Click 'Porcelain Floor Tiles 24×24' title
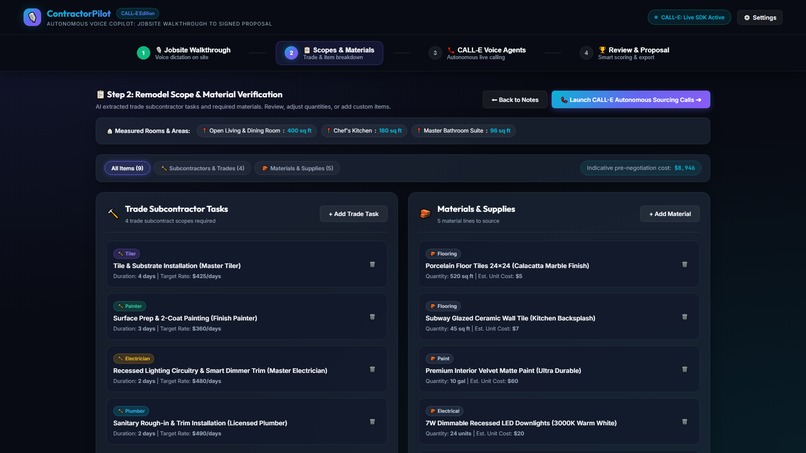806x453 pixels. (507, 266)
